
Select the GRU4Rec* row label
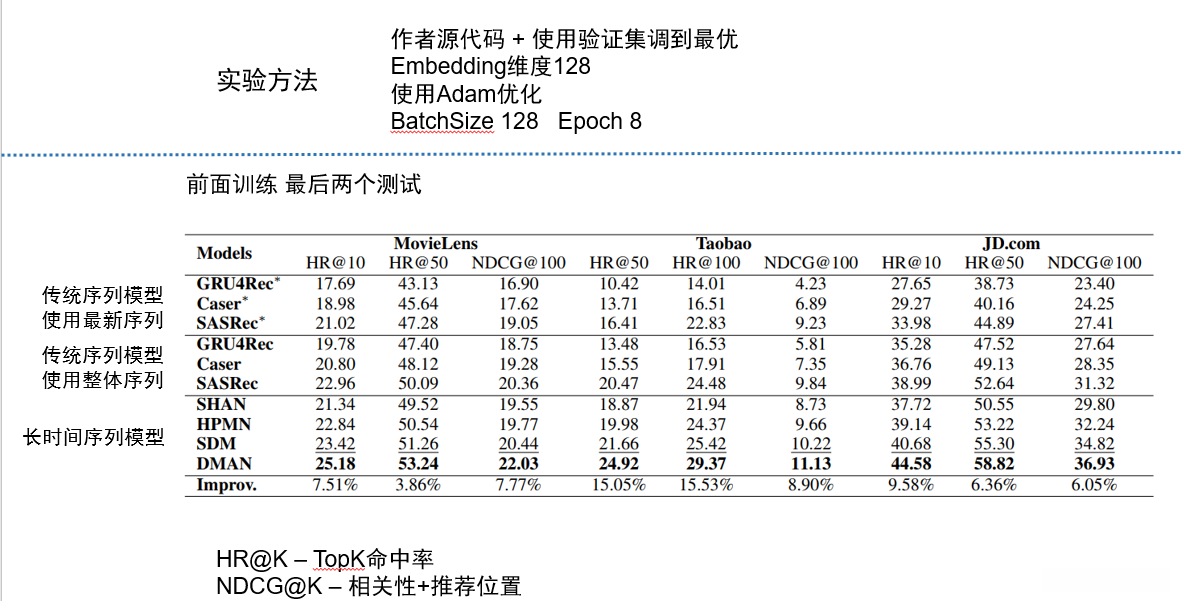tap(238, 284)
